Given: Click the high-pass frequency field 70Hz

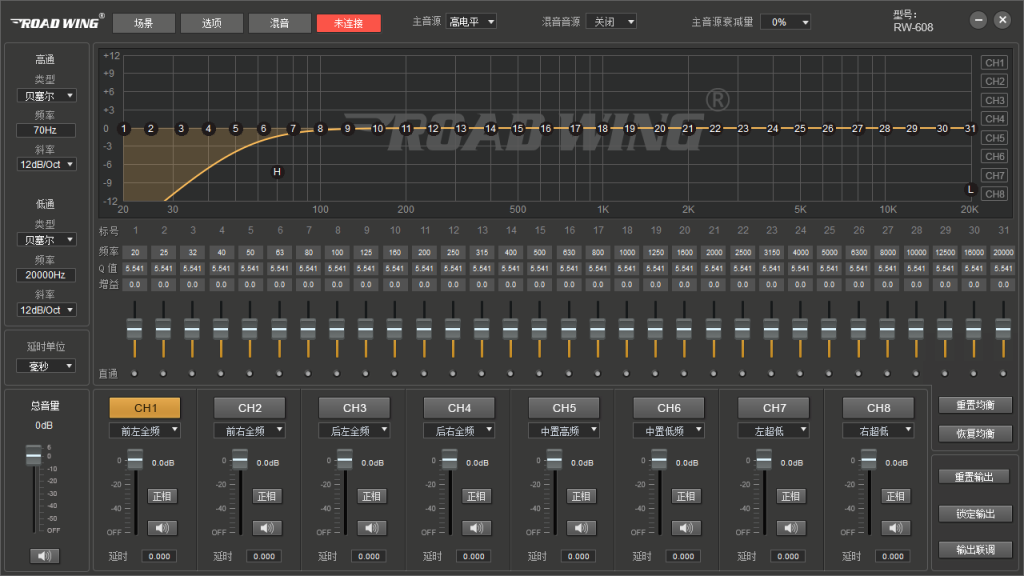Looking at the screenshot, I should [x=46, y=130].
